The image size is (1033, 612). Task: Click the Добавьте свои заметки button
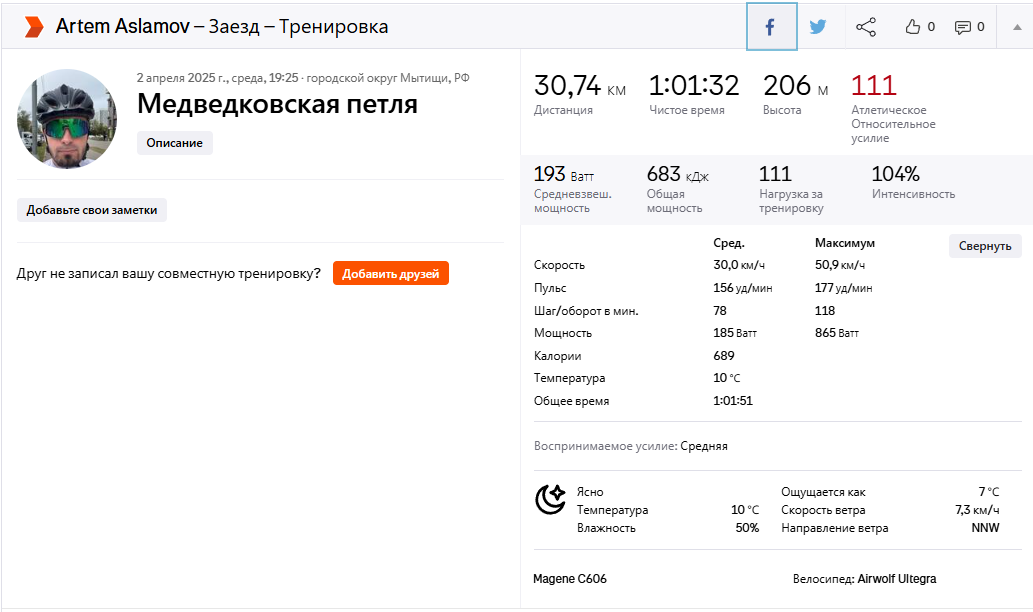(92, 210)
